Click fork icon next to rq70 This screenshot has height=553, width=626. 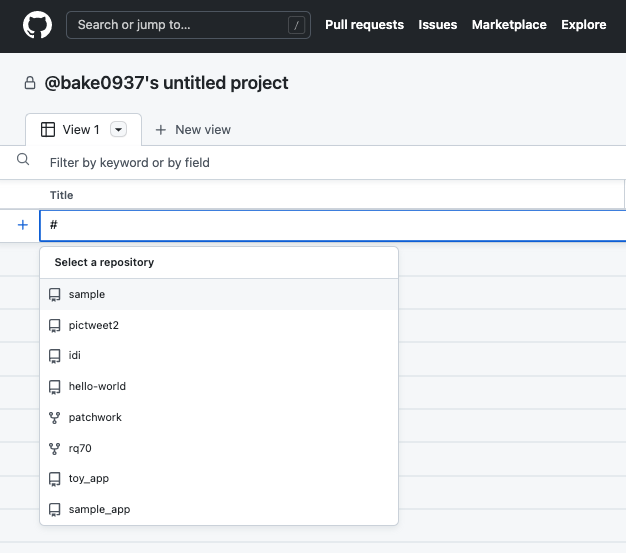point(54,449)
